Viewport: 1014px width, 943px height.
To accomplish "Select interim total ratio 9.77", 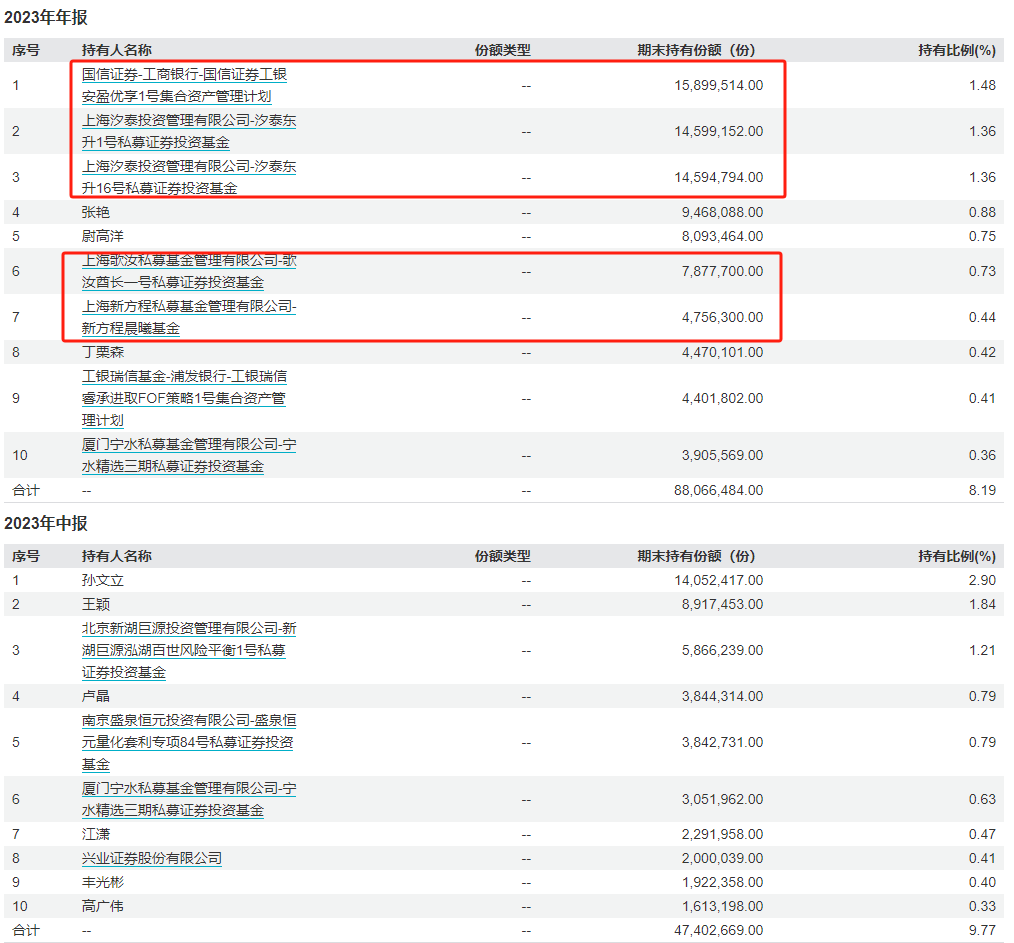I will (x=982, y=930).
